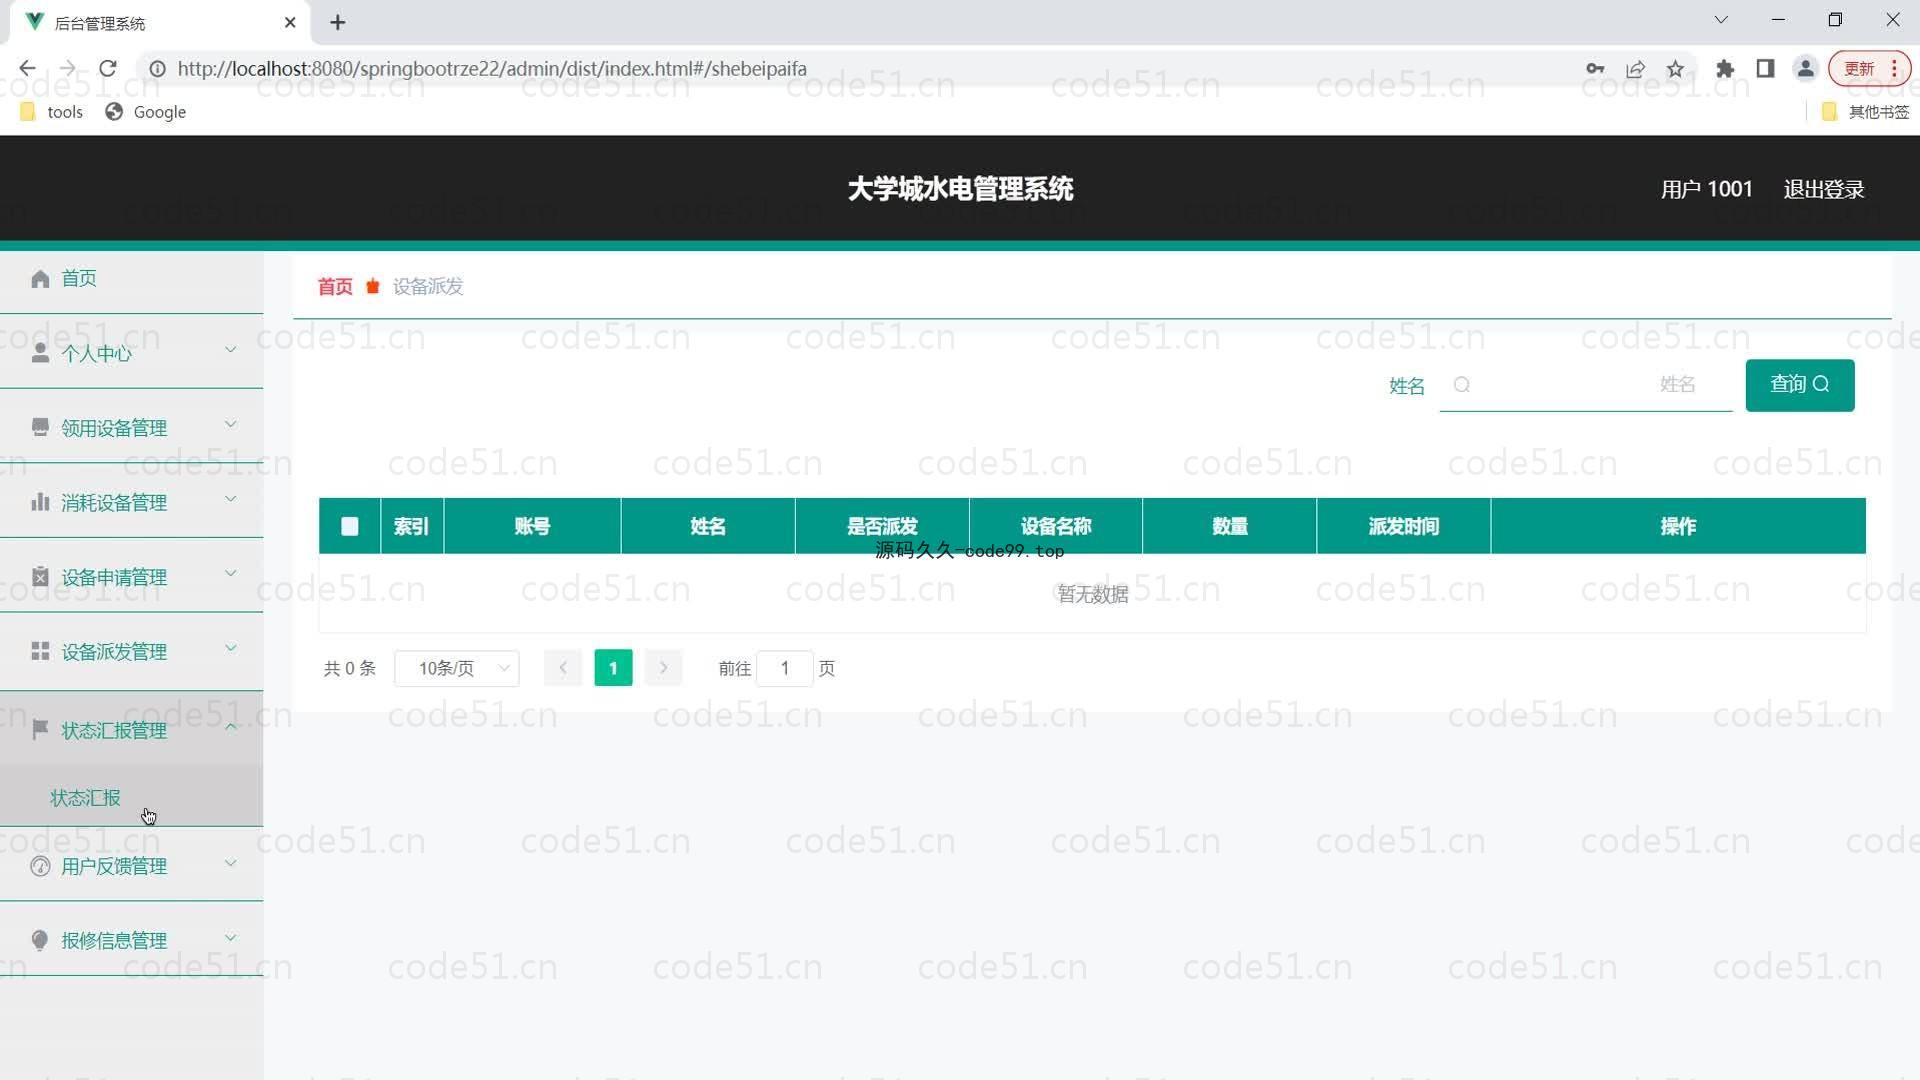Click the browser 更新 update button
The width and height of the screenshot is (1920, 1080).
pyautogui.click(x=1868, y=69)
